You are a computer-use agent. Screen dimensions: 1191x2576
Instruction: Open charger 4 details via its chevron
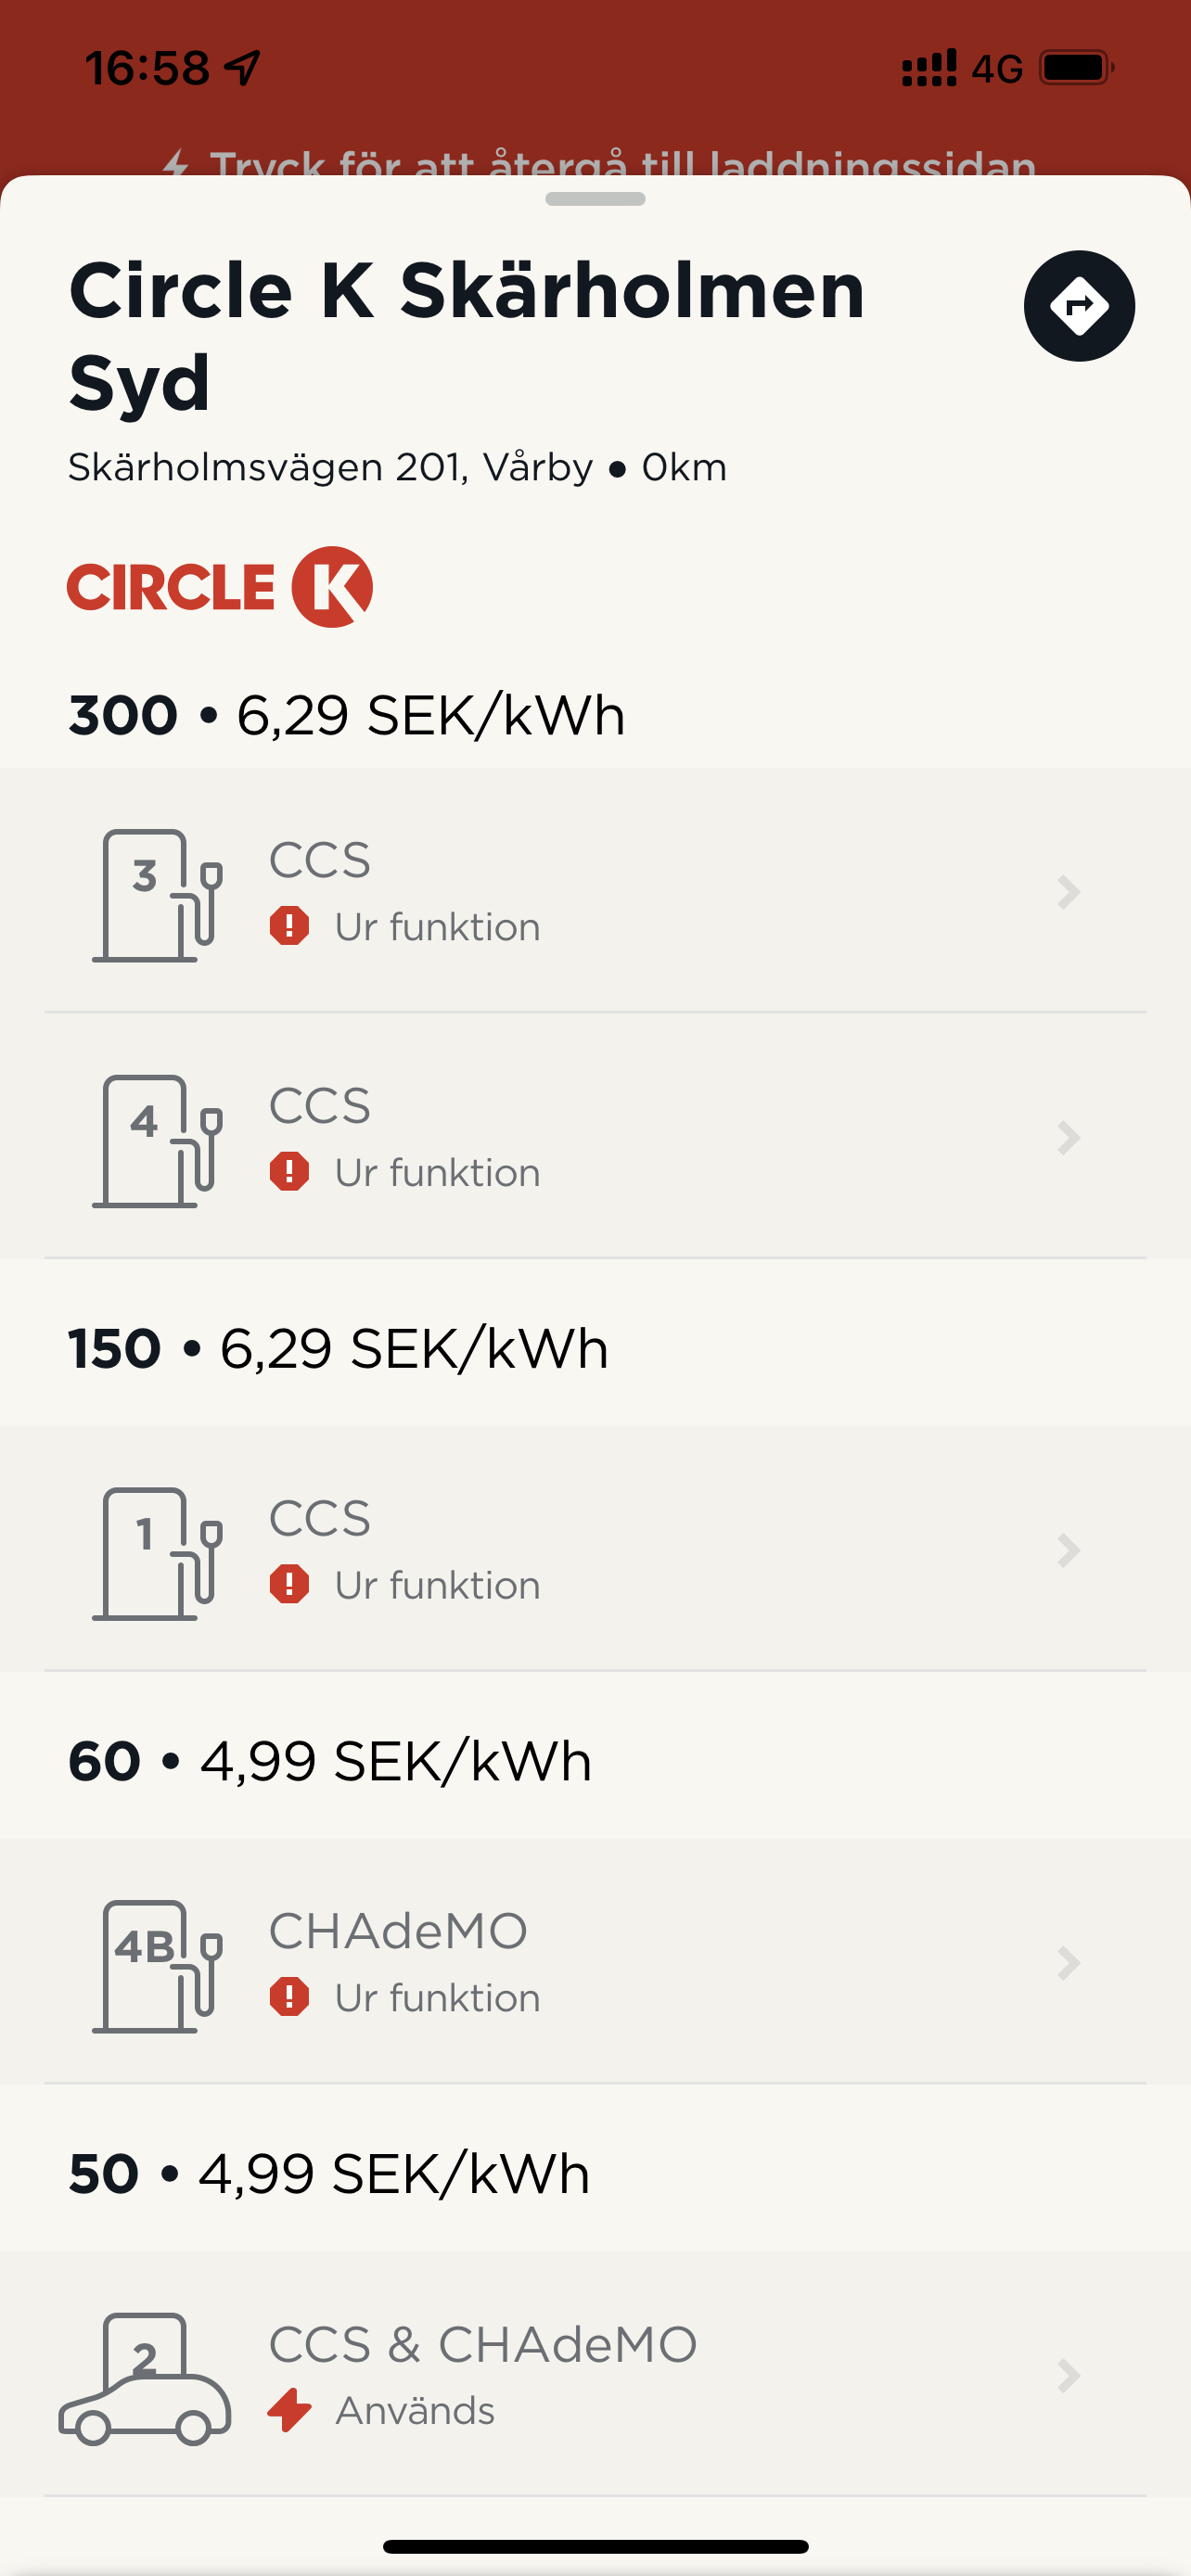tap(1068, 1138)
